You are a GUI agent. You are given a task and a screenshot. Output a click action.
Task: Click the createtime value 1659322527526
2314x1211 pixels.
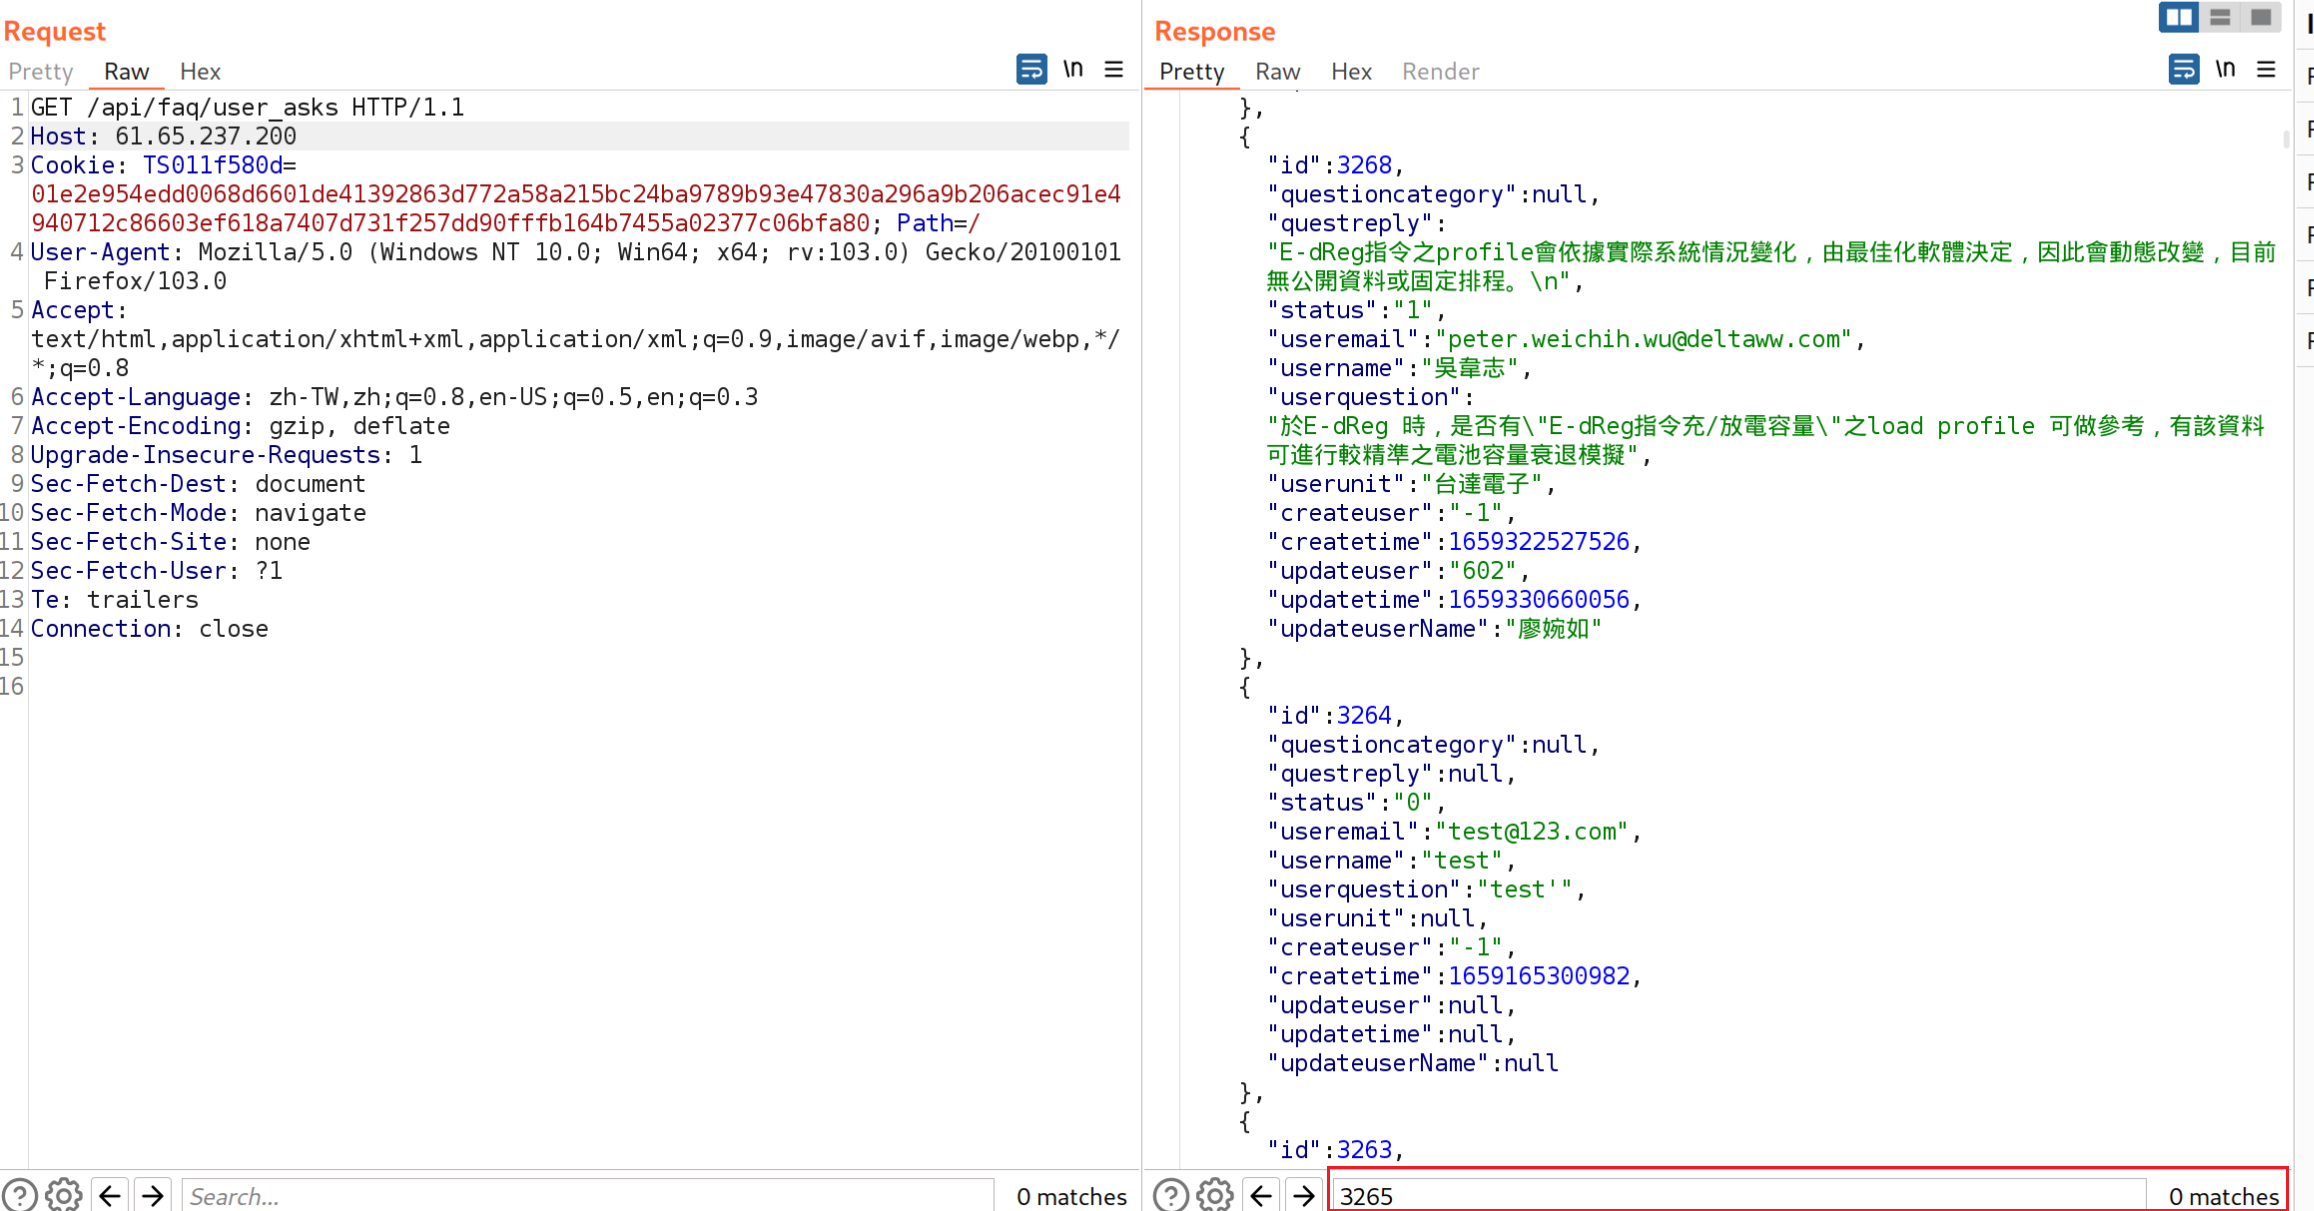tap(1539, 542)
